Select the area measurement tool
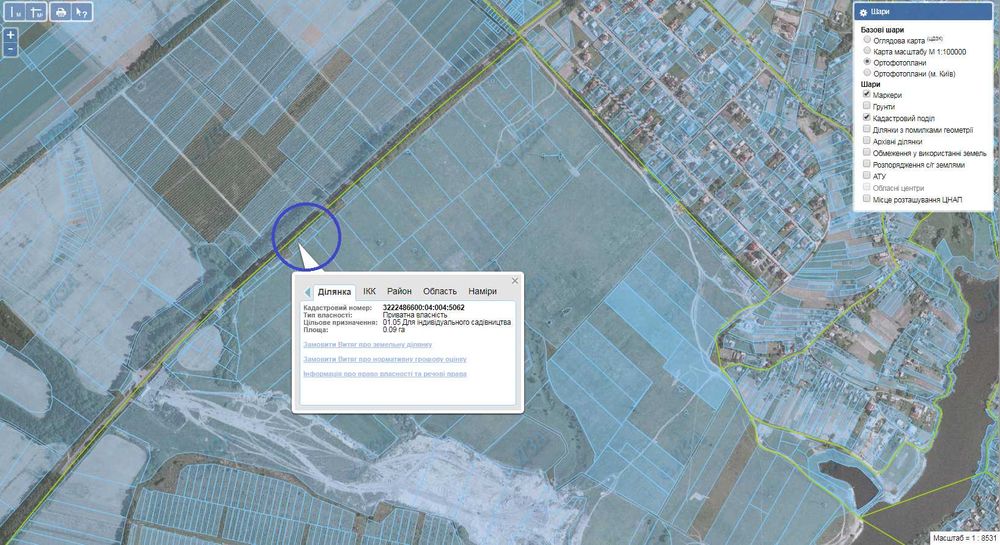Viewport: 1000px width, 545px height. tap(37, 12)
